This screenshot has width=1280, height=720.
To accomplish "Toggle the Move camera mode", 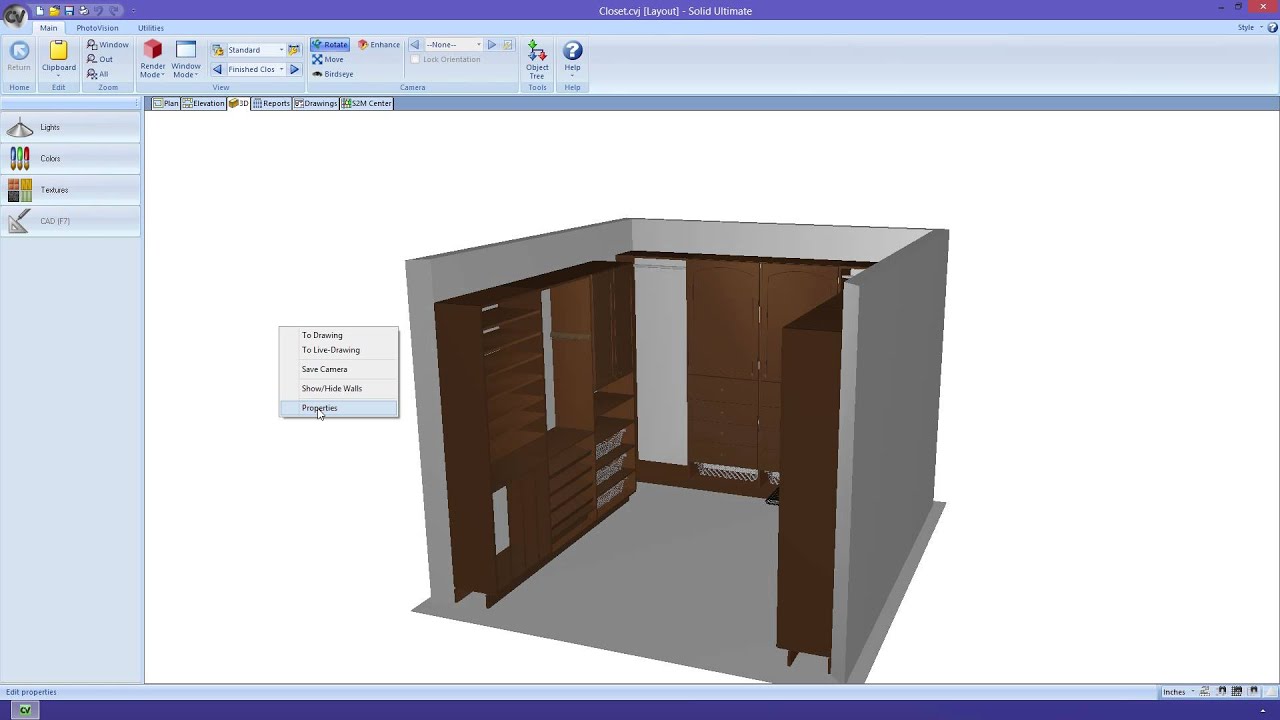I will [327, 59].
